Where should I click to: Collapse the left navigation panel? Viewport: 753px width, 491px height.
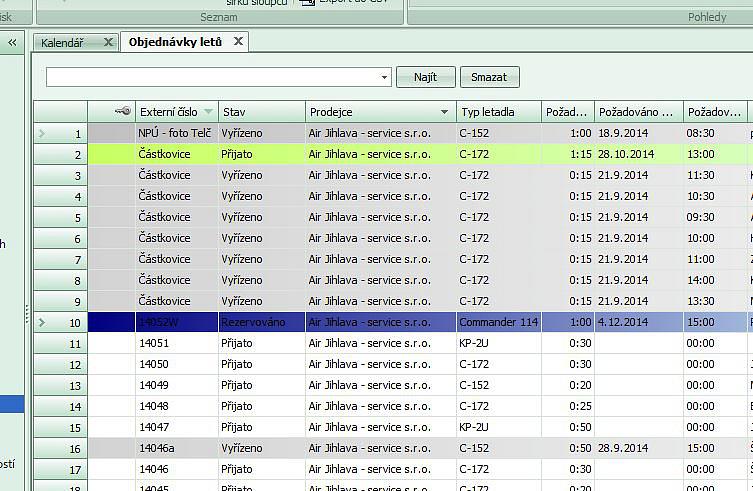point(13,42)
